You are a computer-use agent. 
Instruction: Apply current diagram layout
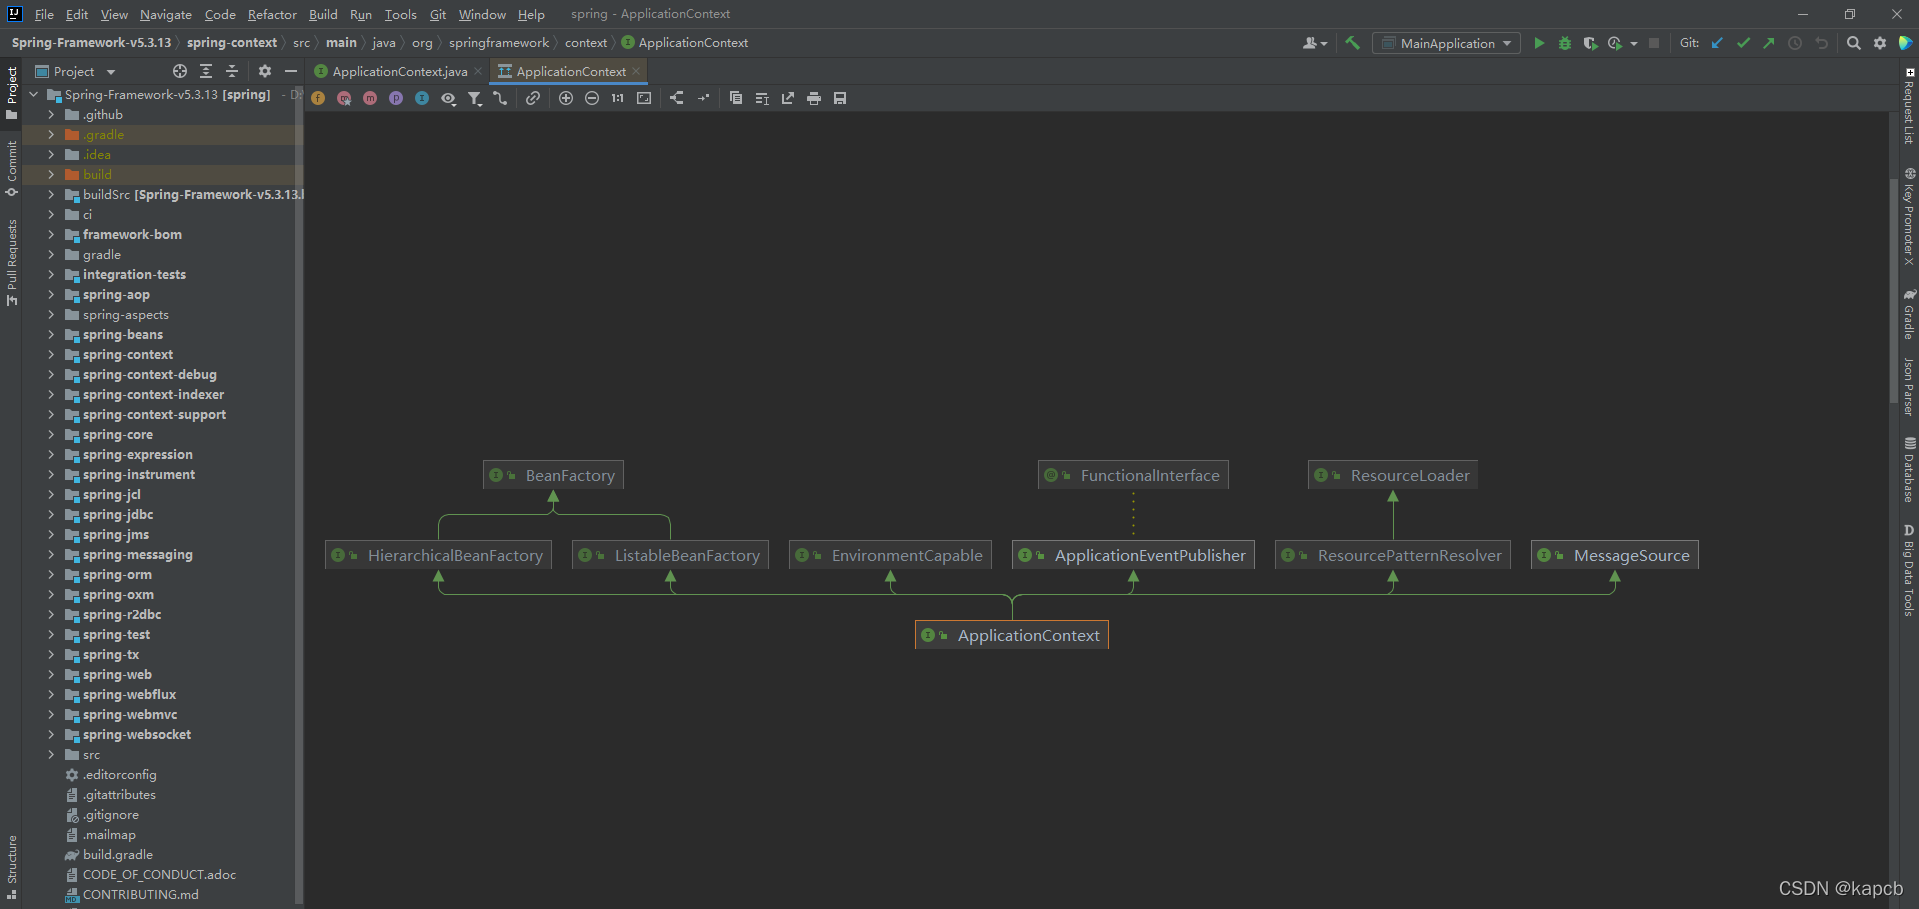(677, 98)
